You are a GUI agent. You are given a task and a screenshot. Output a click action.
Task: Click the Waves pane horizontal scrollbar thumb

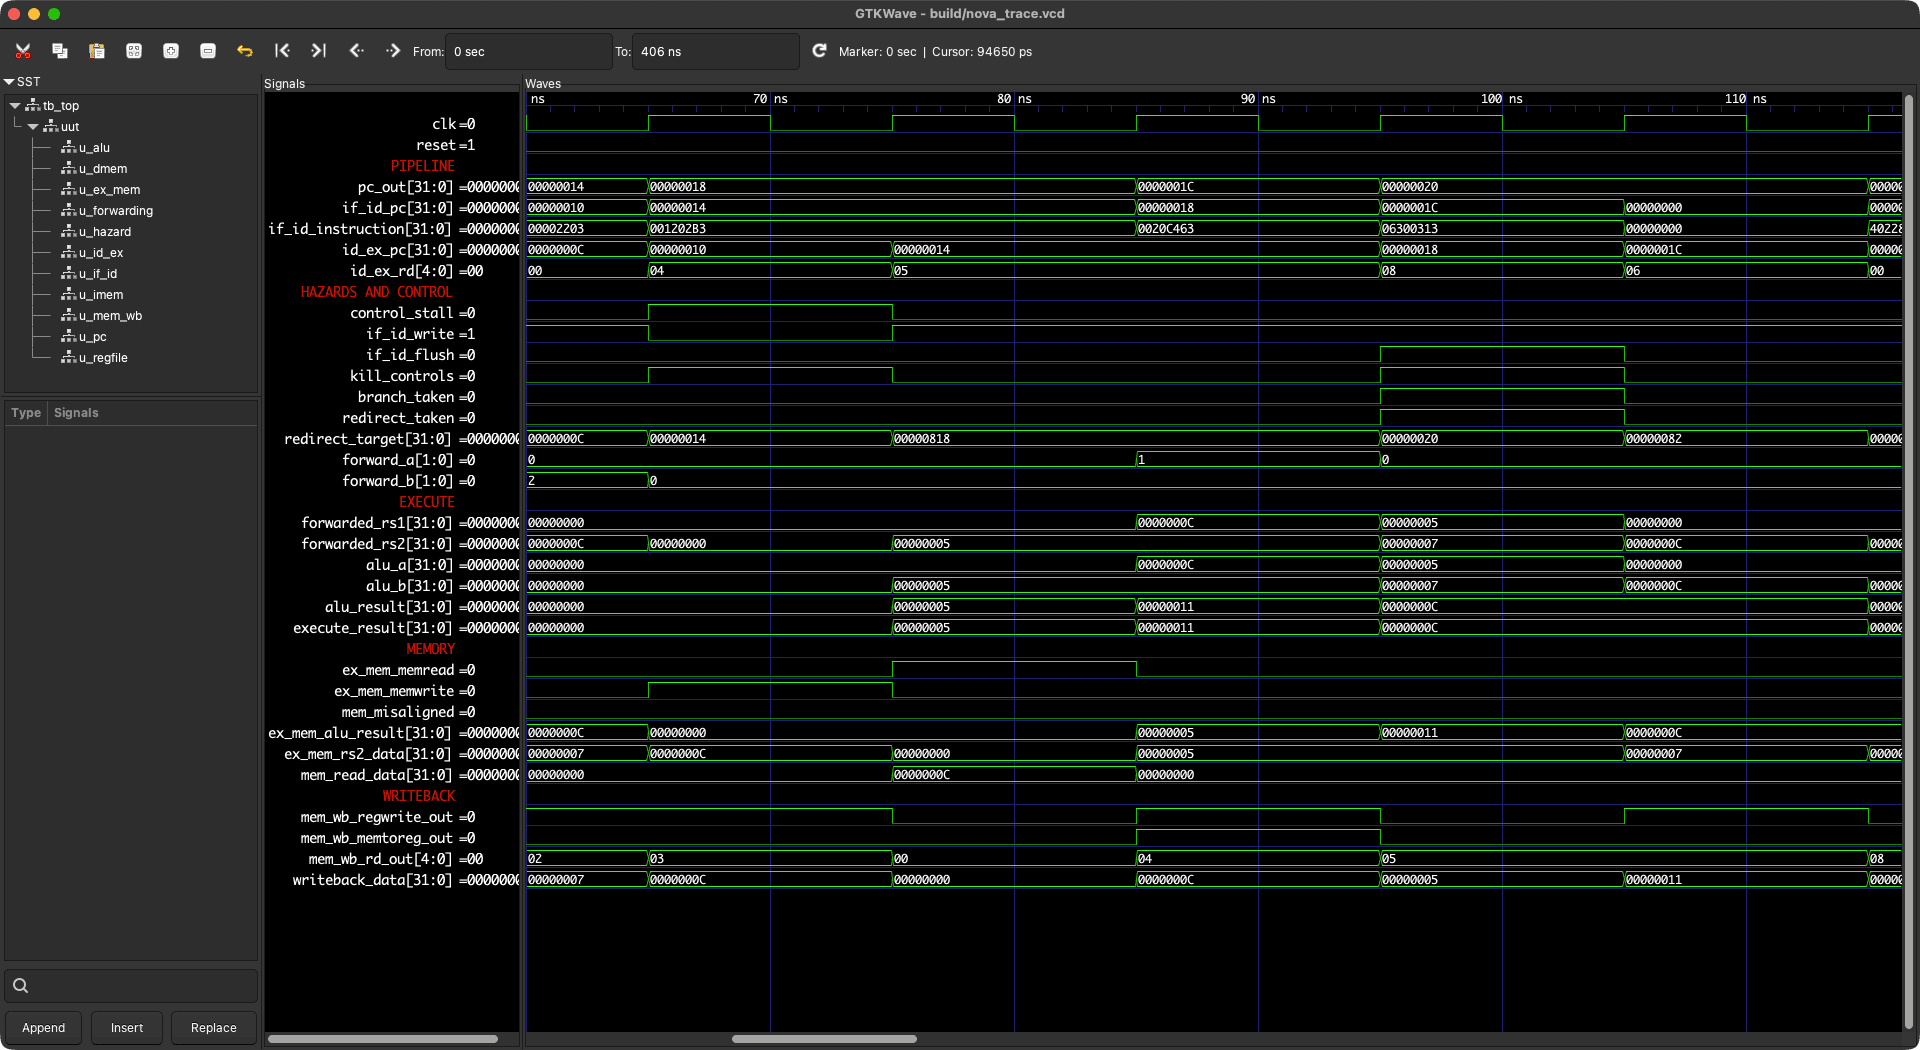pos(824,1039)
